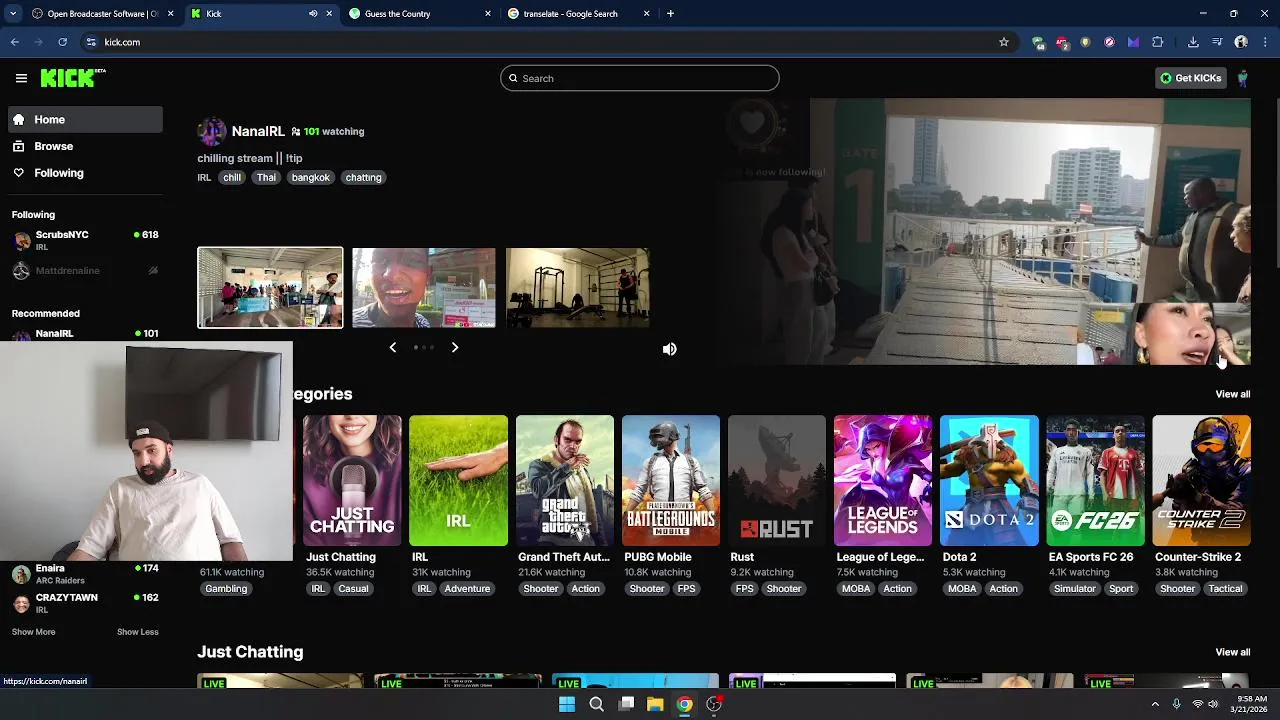Click the Kick search field
Image resolution: width=1280 pixels, height=720 pixels.
tap(640, 78)
